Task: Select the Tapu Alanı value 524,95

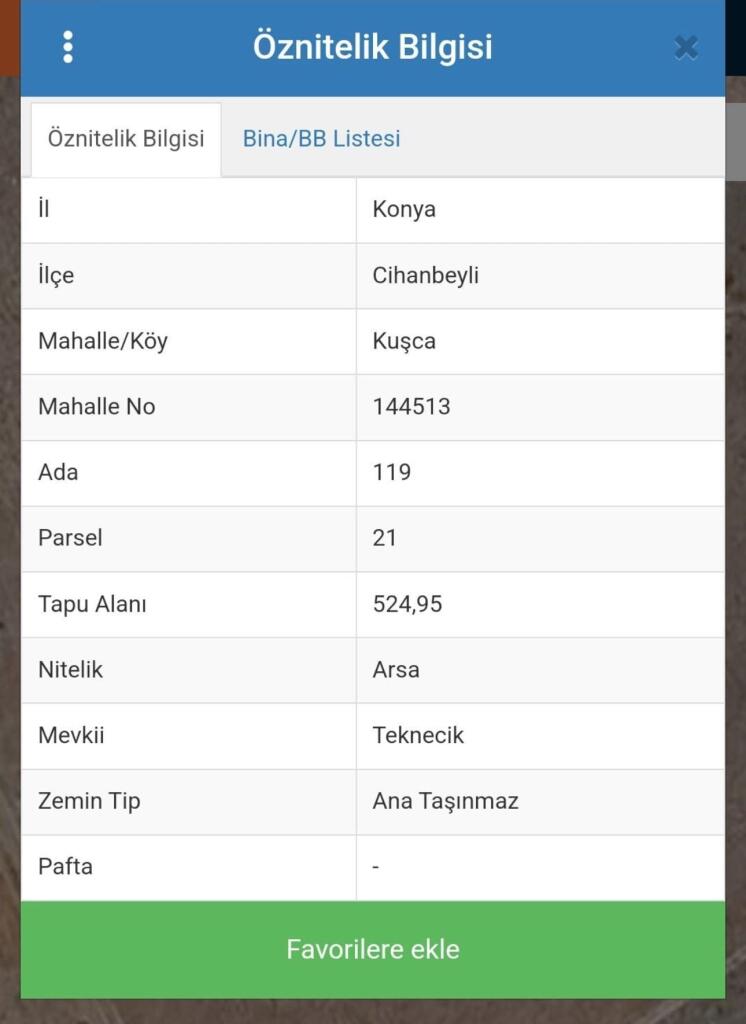Action: pos(407,604)
